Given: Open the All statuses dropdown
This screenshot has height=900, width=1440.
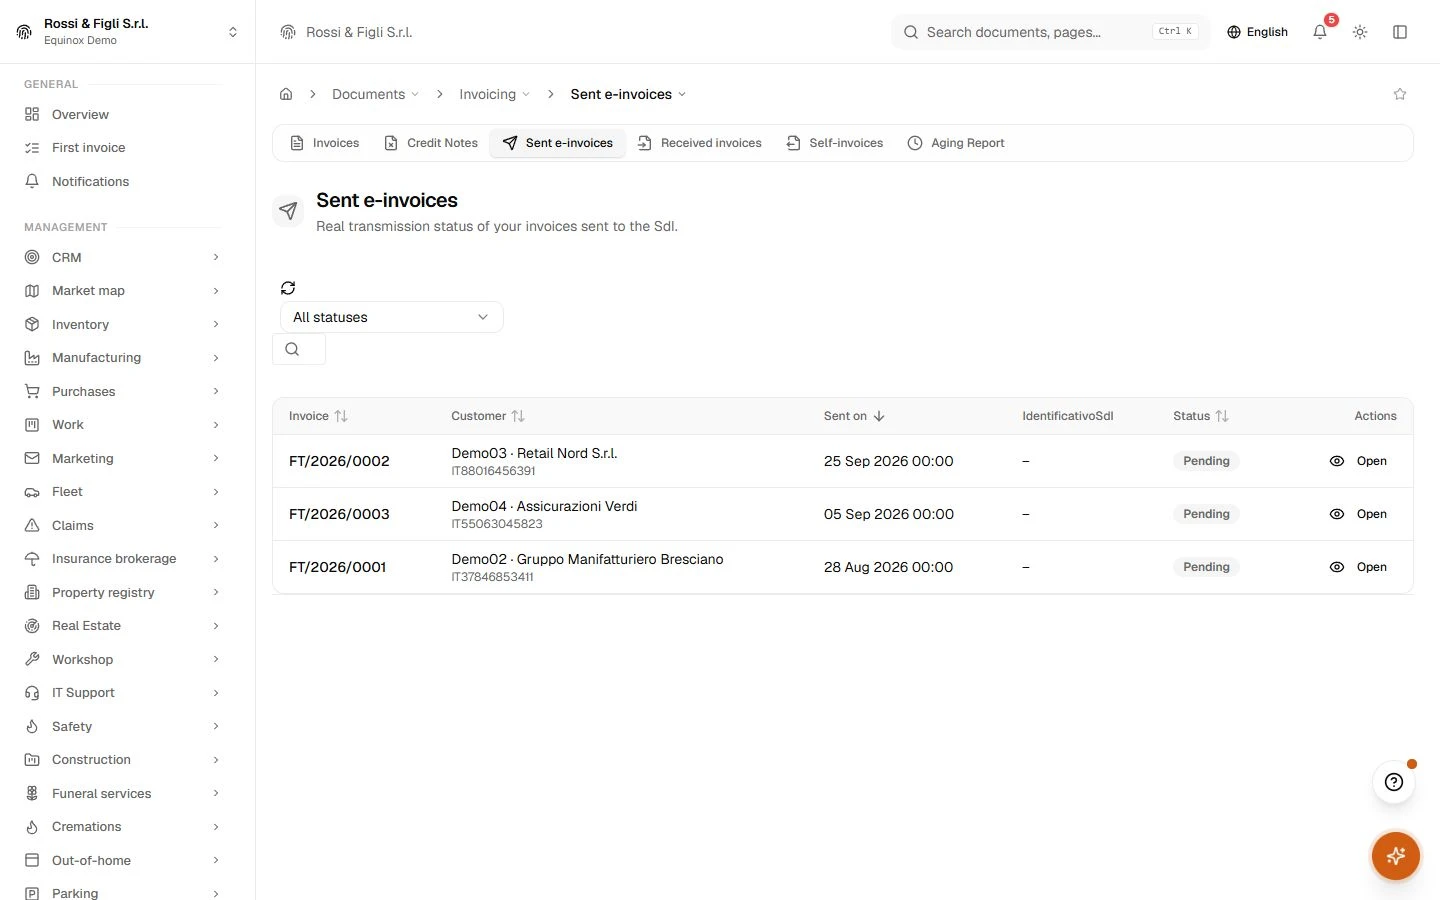Looking at the screenshot, I should click(x=391, y=317).
